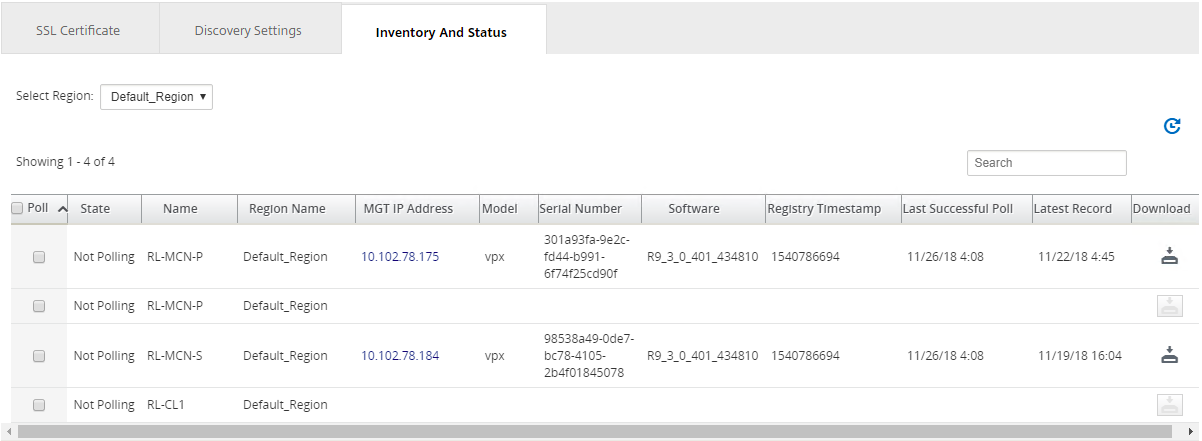This screenshot has height=441, width=1202.
Task: Download record for the 10.102.78.175 row
Action: pyautogui.click(x=1169, y=256)
